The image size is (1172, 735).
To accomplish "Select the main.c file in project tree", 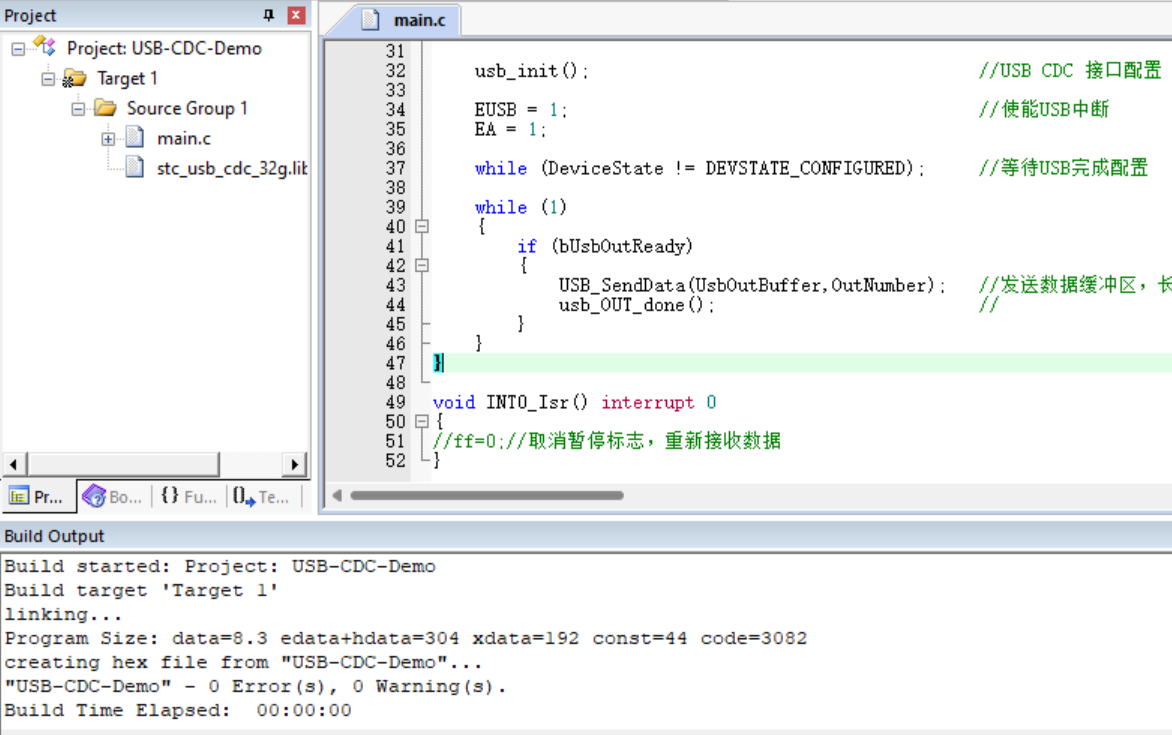I will click(183, 138).
